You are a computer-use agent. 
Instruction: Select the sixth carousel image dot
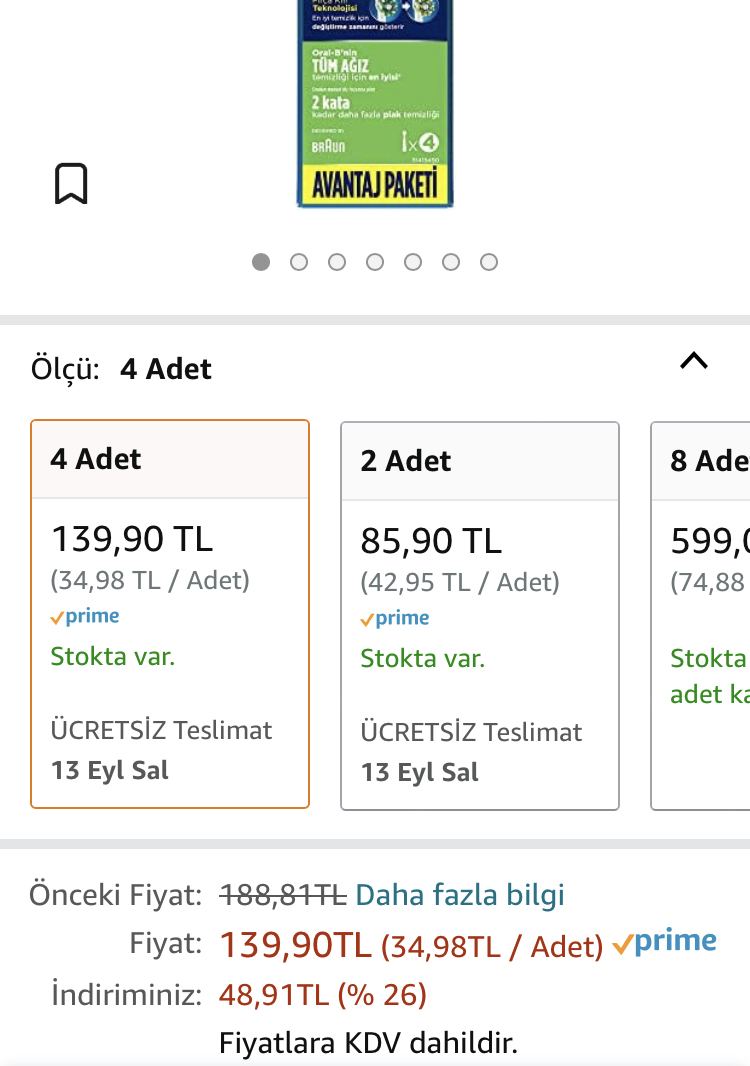click(451, 262)
